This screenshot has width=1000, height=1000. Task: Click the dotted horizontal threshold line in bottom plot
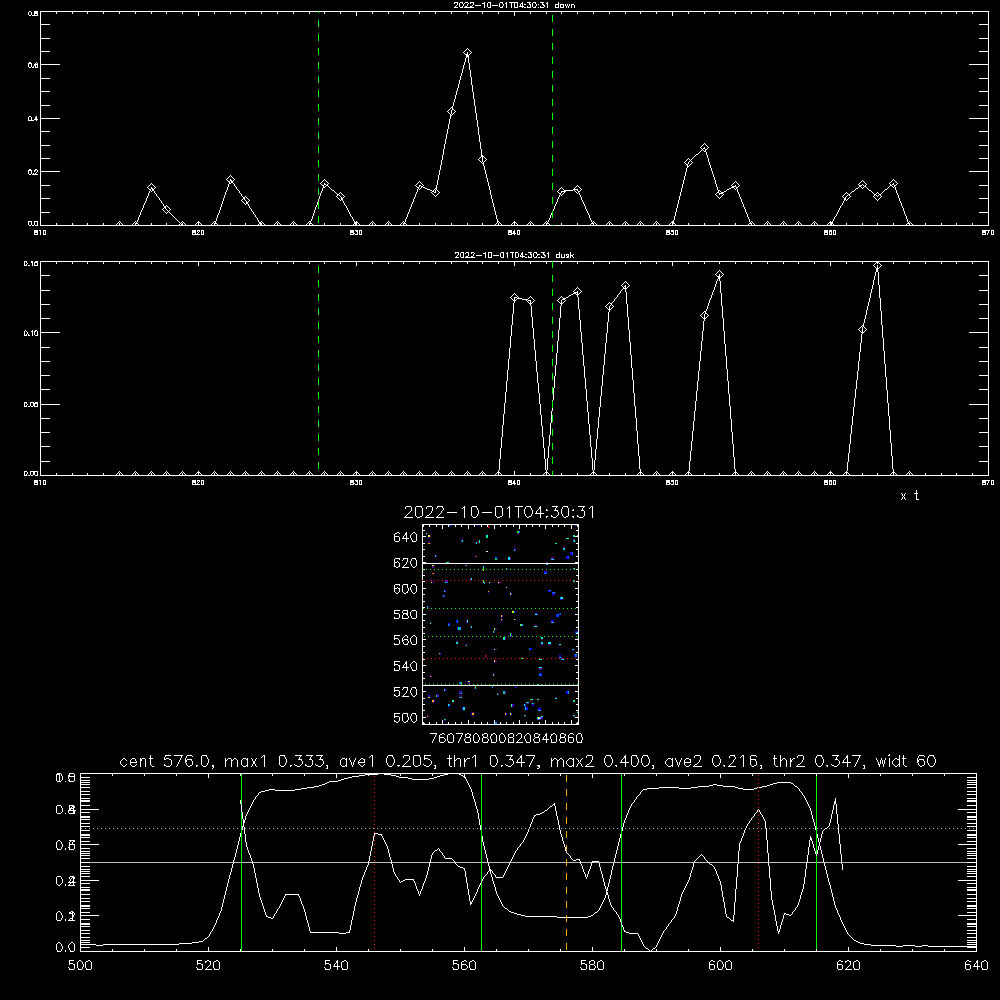[528, 828]
